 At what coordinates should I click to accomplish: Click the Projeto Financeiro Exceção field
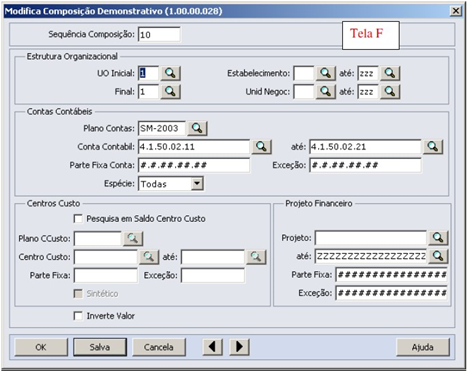[x=391, y=293]
